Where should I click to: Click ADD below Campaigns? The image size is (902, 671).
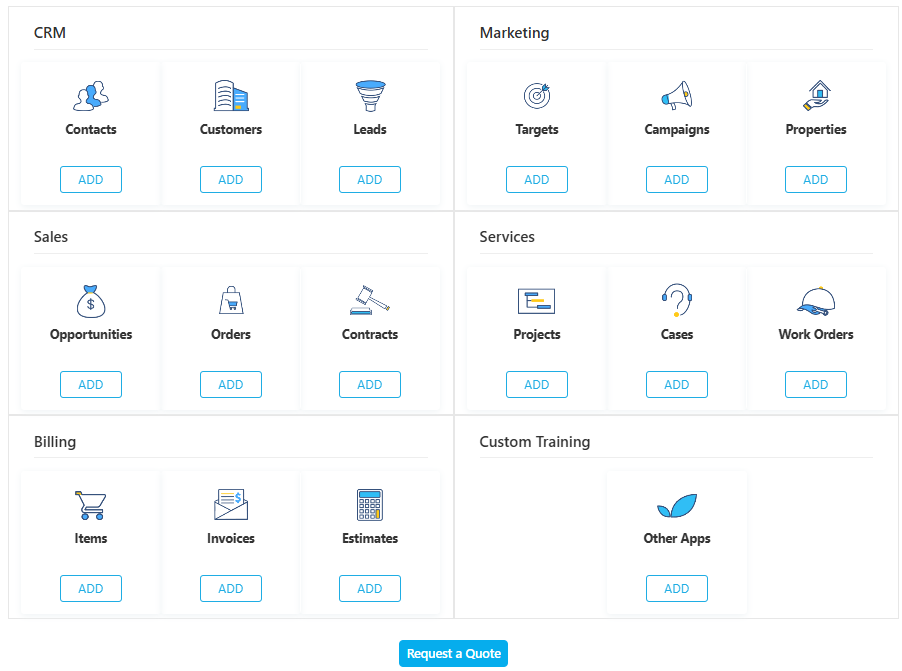(x=676, y=180)
